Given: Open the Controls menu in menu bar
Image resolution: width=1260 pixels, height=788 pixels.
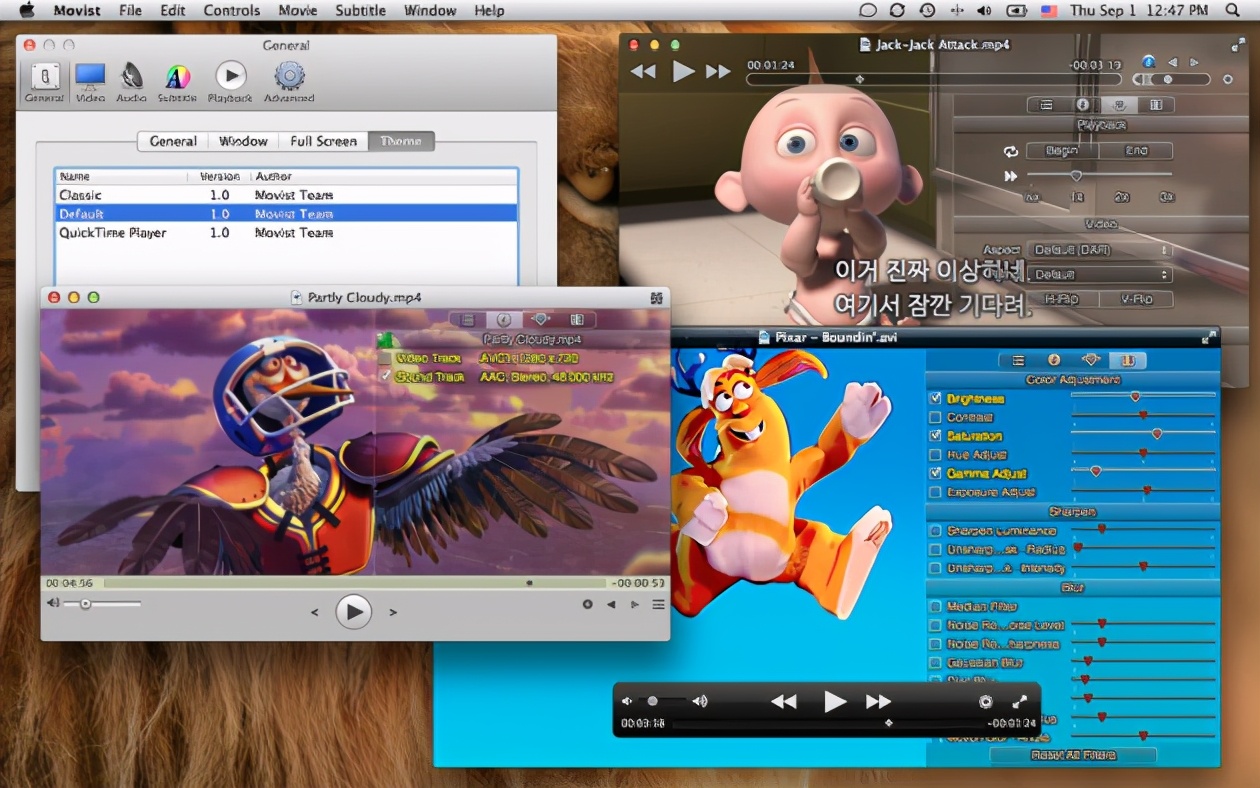Looking at the screenshot, I should click(231, 11).
